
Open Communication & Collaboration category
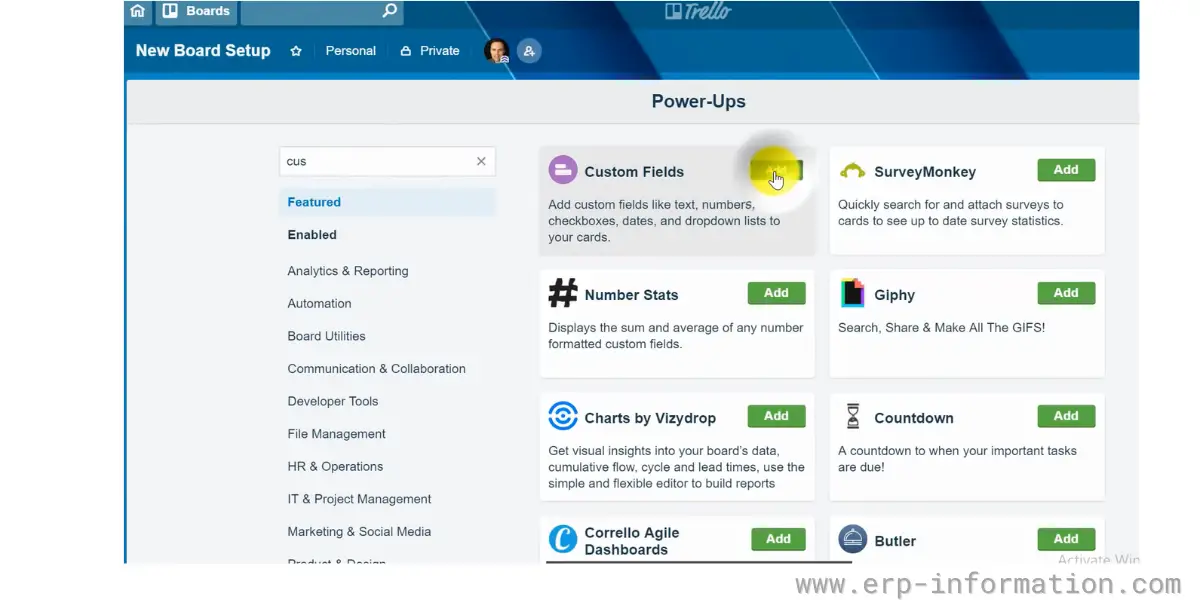pos(376,369)
